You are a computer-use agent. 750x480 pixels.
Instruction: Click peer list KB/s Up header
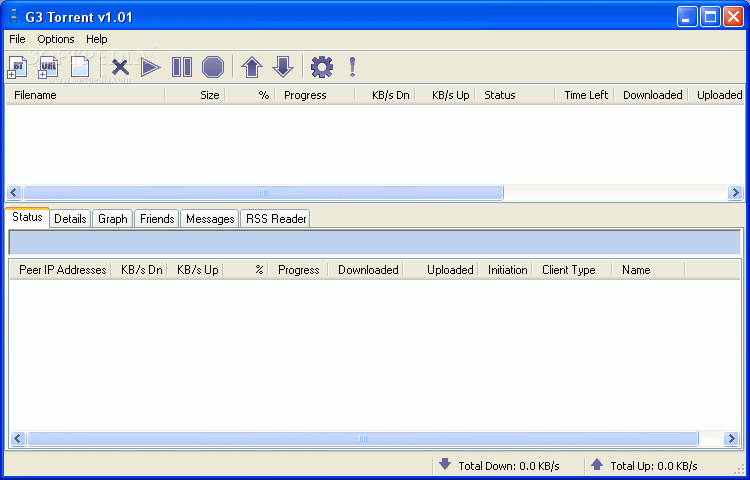(x=195, y=270)
